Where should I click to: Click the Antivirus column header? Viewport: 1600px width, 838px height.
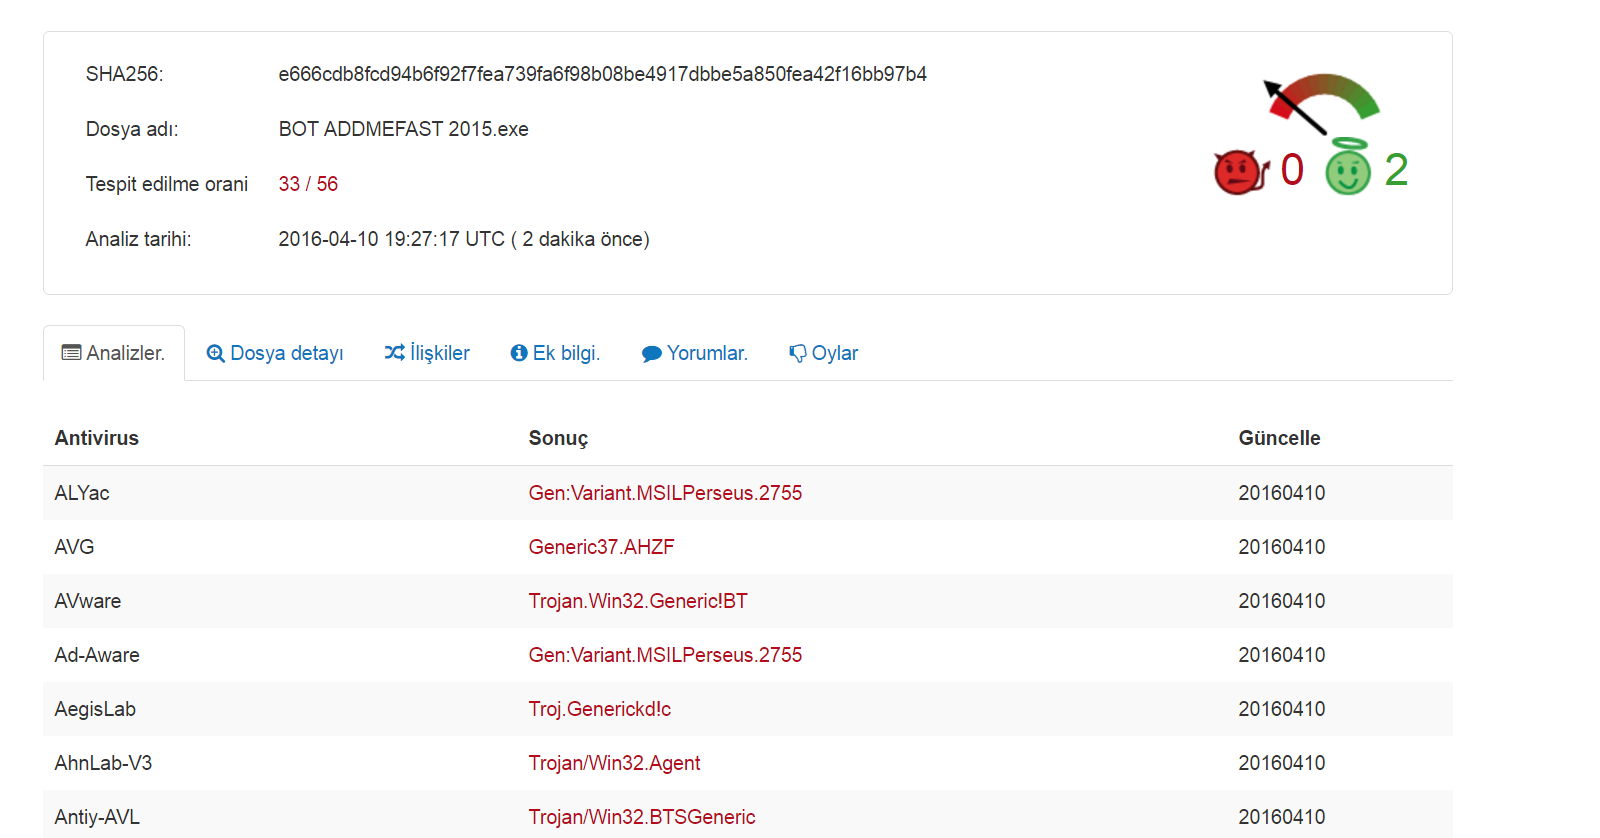(x=97, y=438)
